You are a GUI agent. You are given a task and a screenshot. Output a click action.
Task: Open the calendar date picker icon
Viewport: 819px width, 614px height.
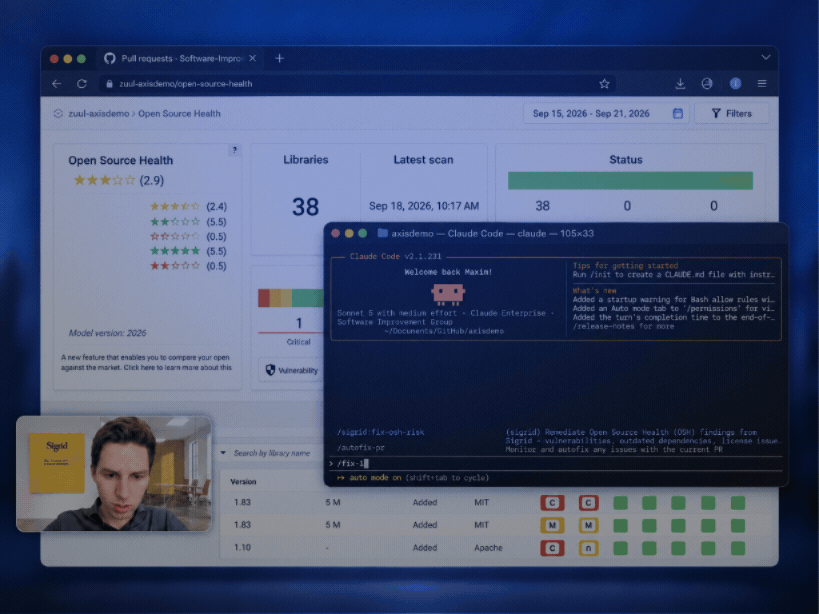tap(677, 113)
